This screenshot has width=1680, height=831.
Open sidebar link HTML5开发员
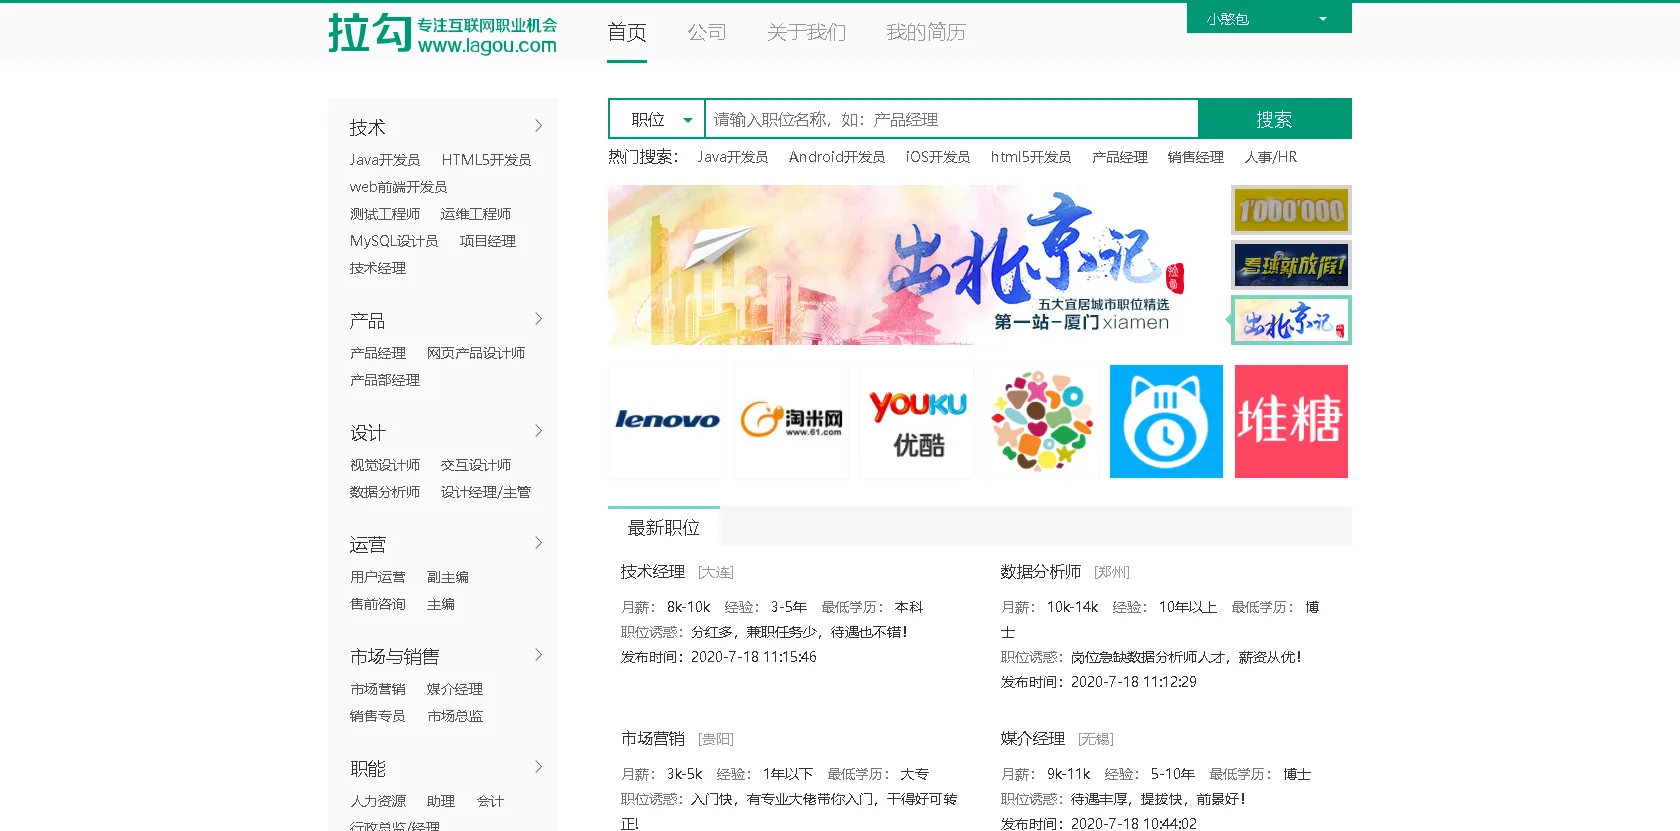pos(486,160)
